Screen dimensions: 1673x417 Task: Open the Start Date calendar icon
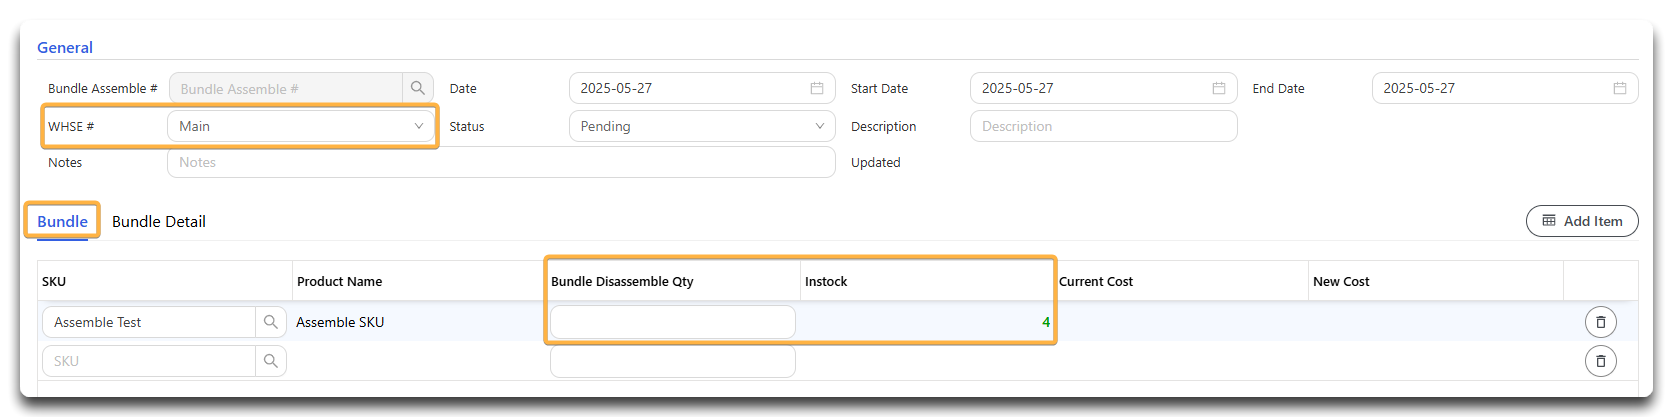[x=1219, y=88]
